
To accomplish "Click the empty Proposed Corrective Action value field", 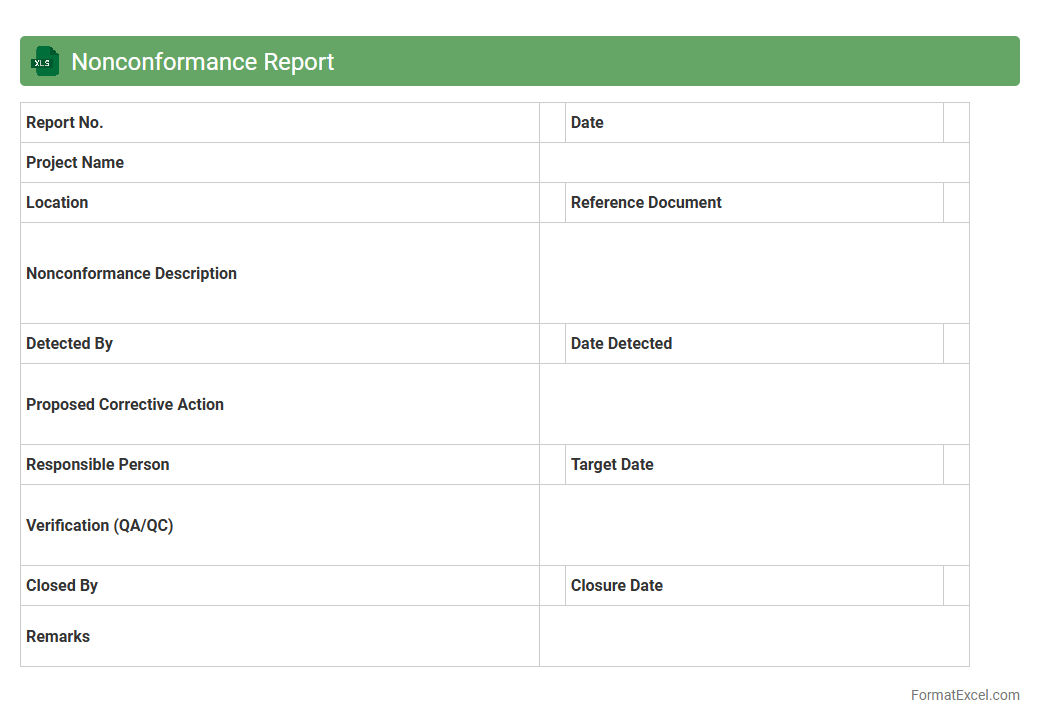I will point(754,404).
